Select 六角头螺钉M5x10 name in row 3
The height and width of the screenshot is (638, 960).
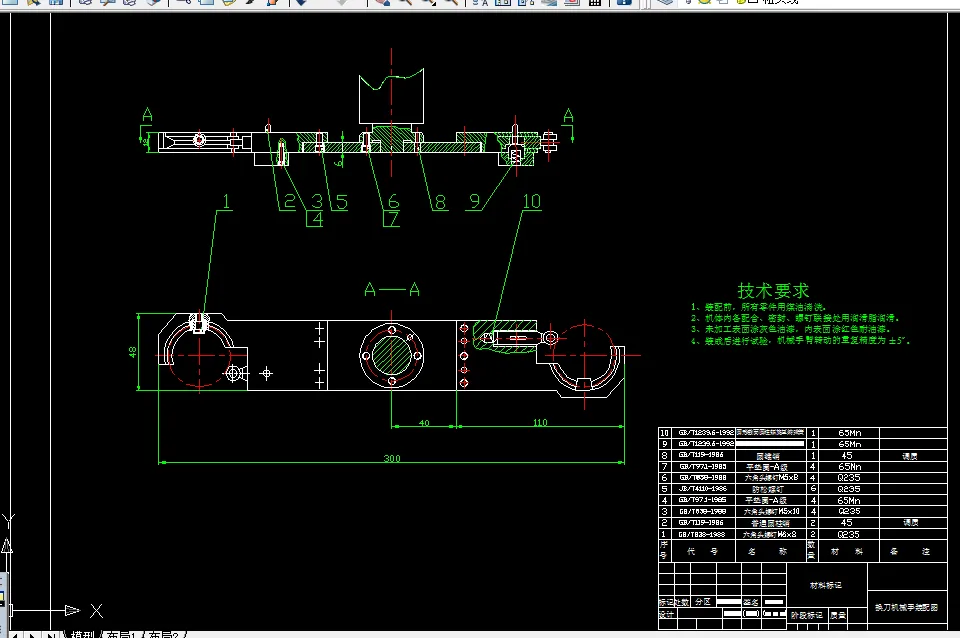coord(771,511)
